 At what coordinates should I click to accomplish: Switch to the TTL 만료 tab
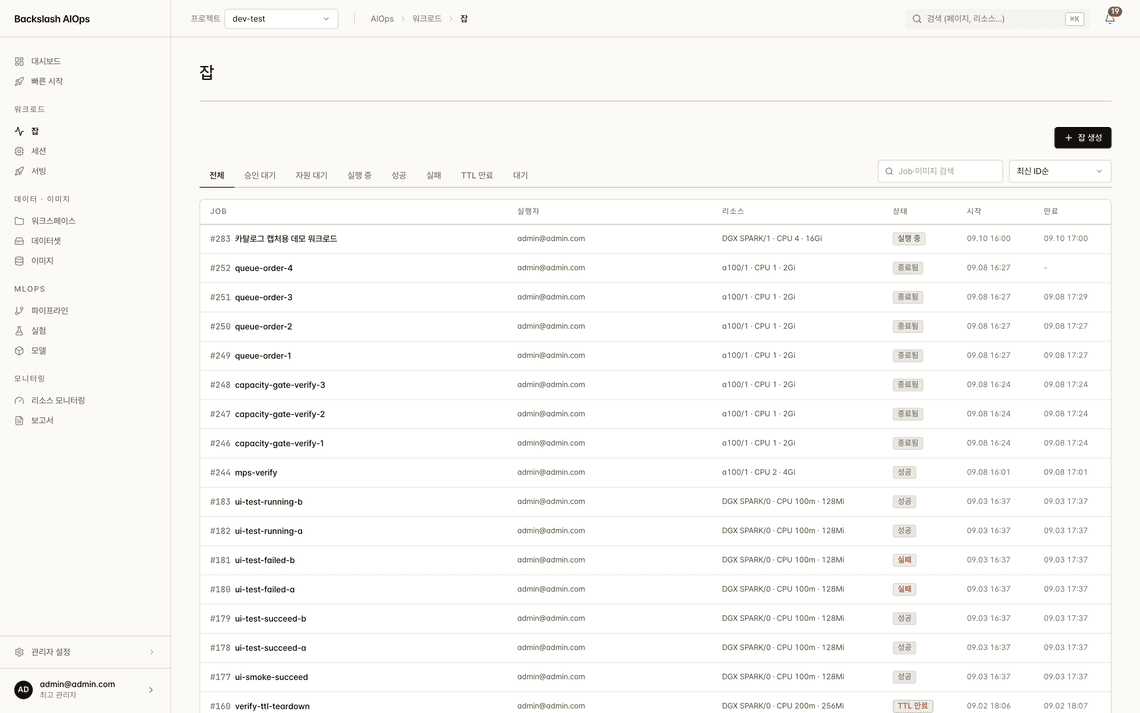[x=477, y=176]
